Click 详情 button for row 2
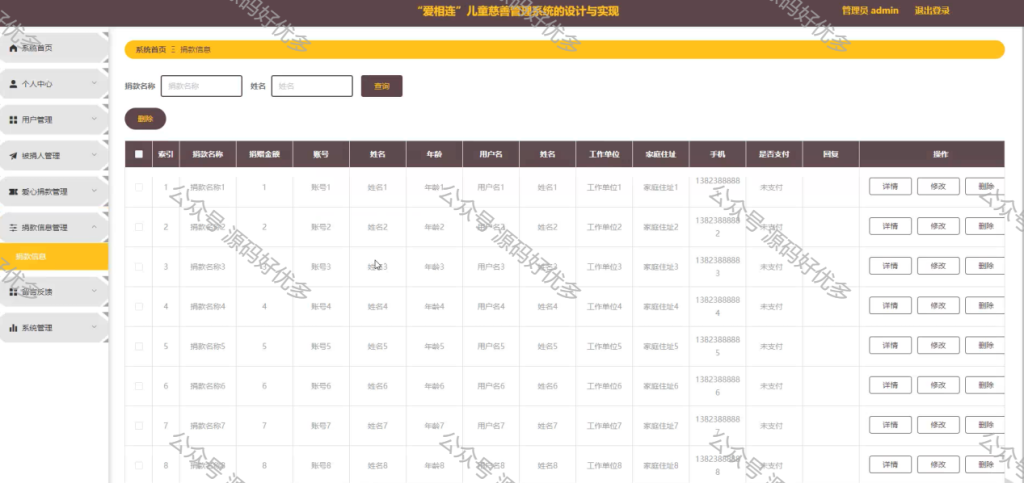This screenshot has height=483, width=1024. pyautogui.click(x=890, y=226)
